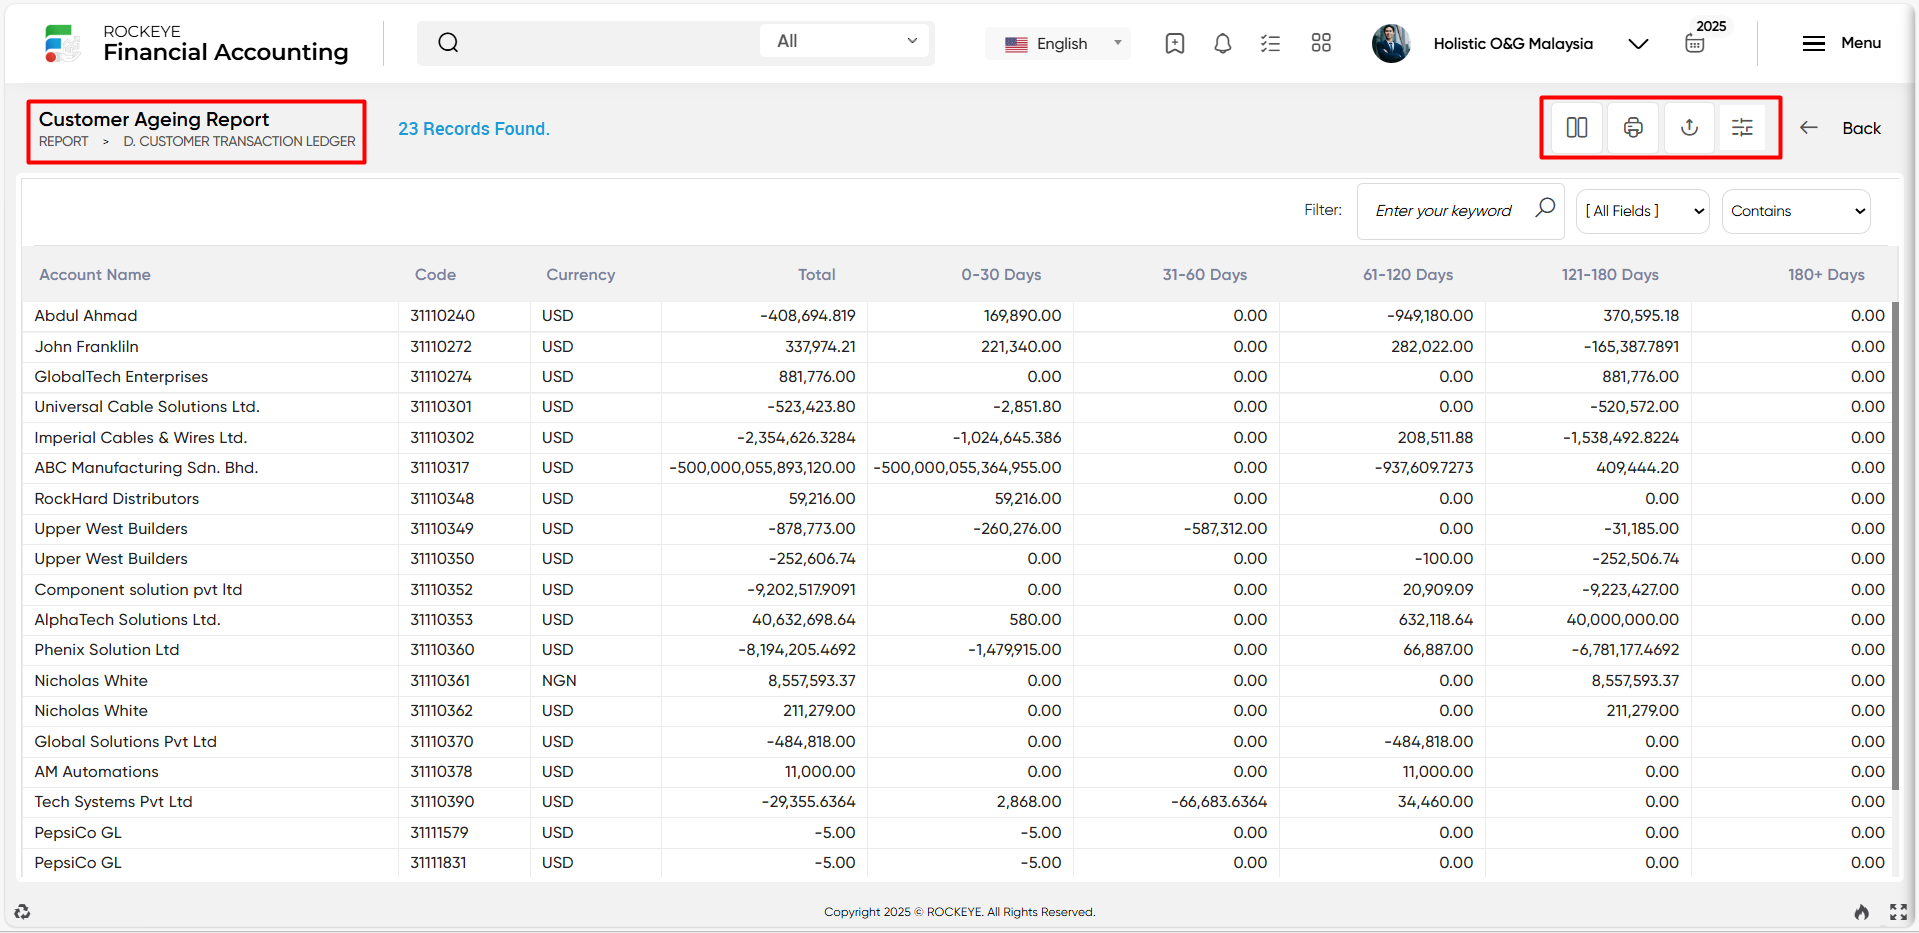Expand the Holistic O&G Malaysia company chevron

tap(1638, 43)
